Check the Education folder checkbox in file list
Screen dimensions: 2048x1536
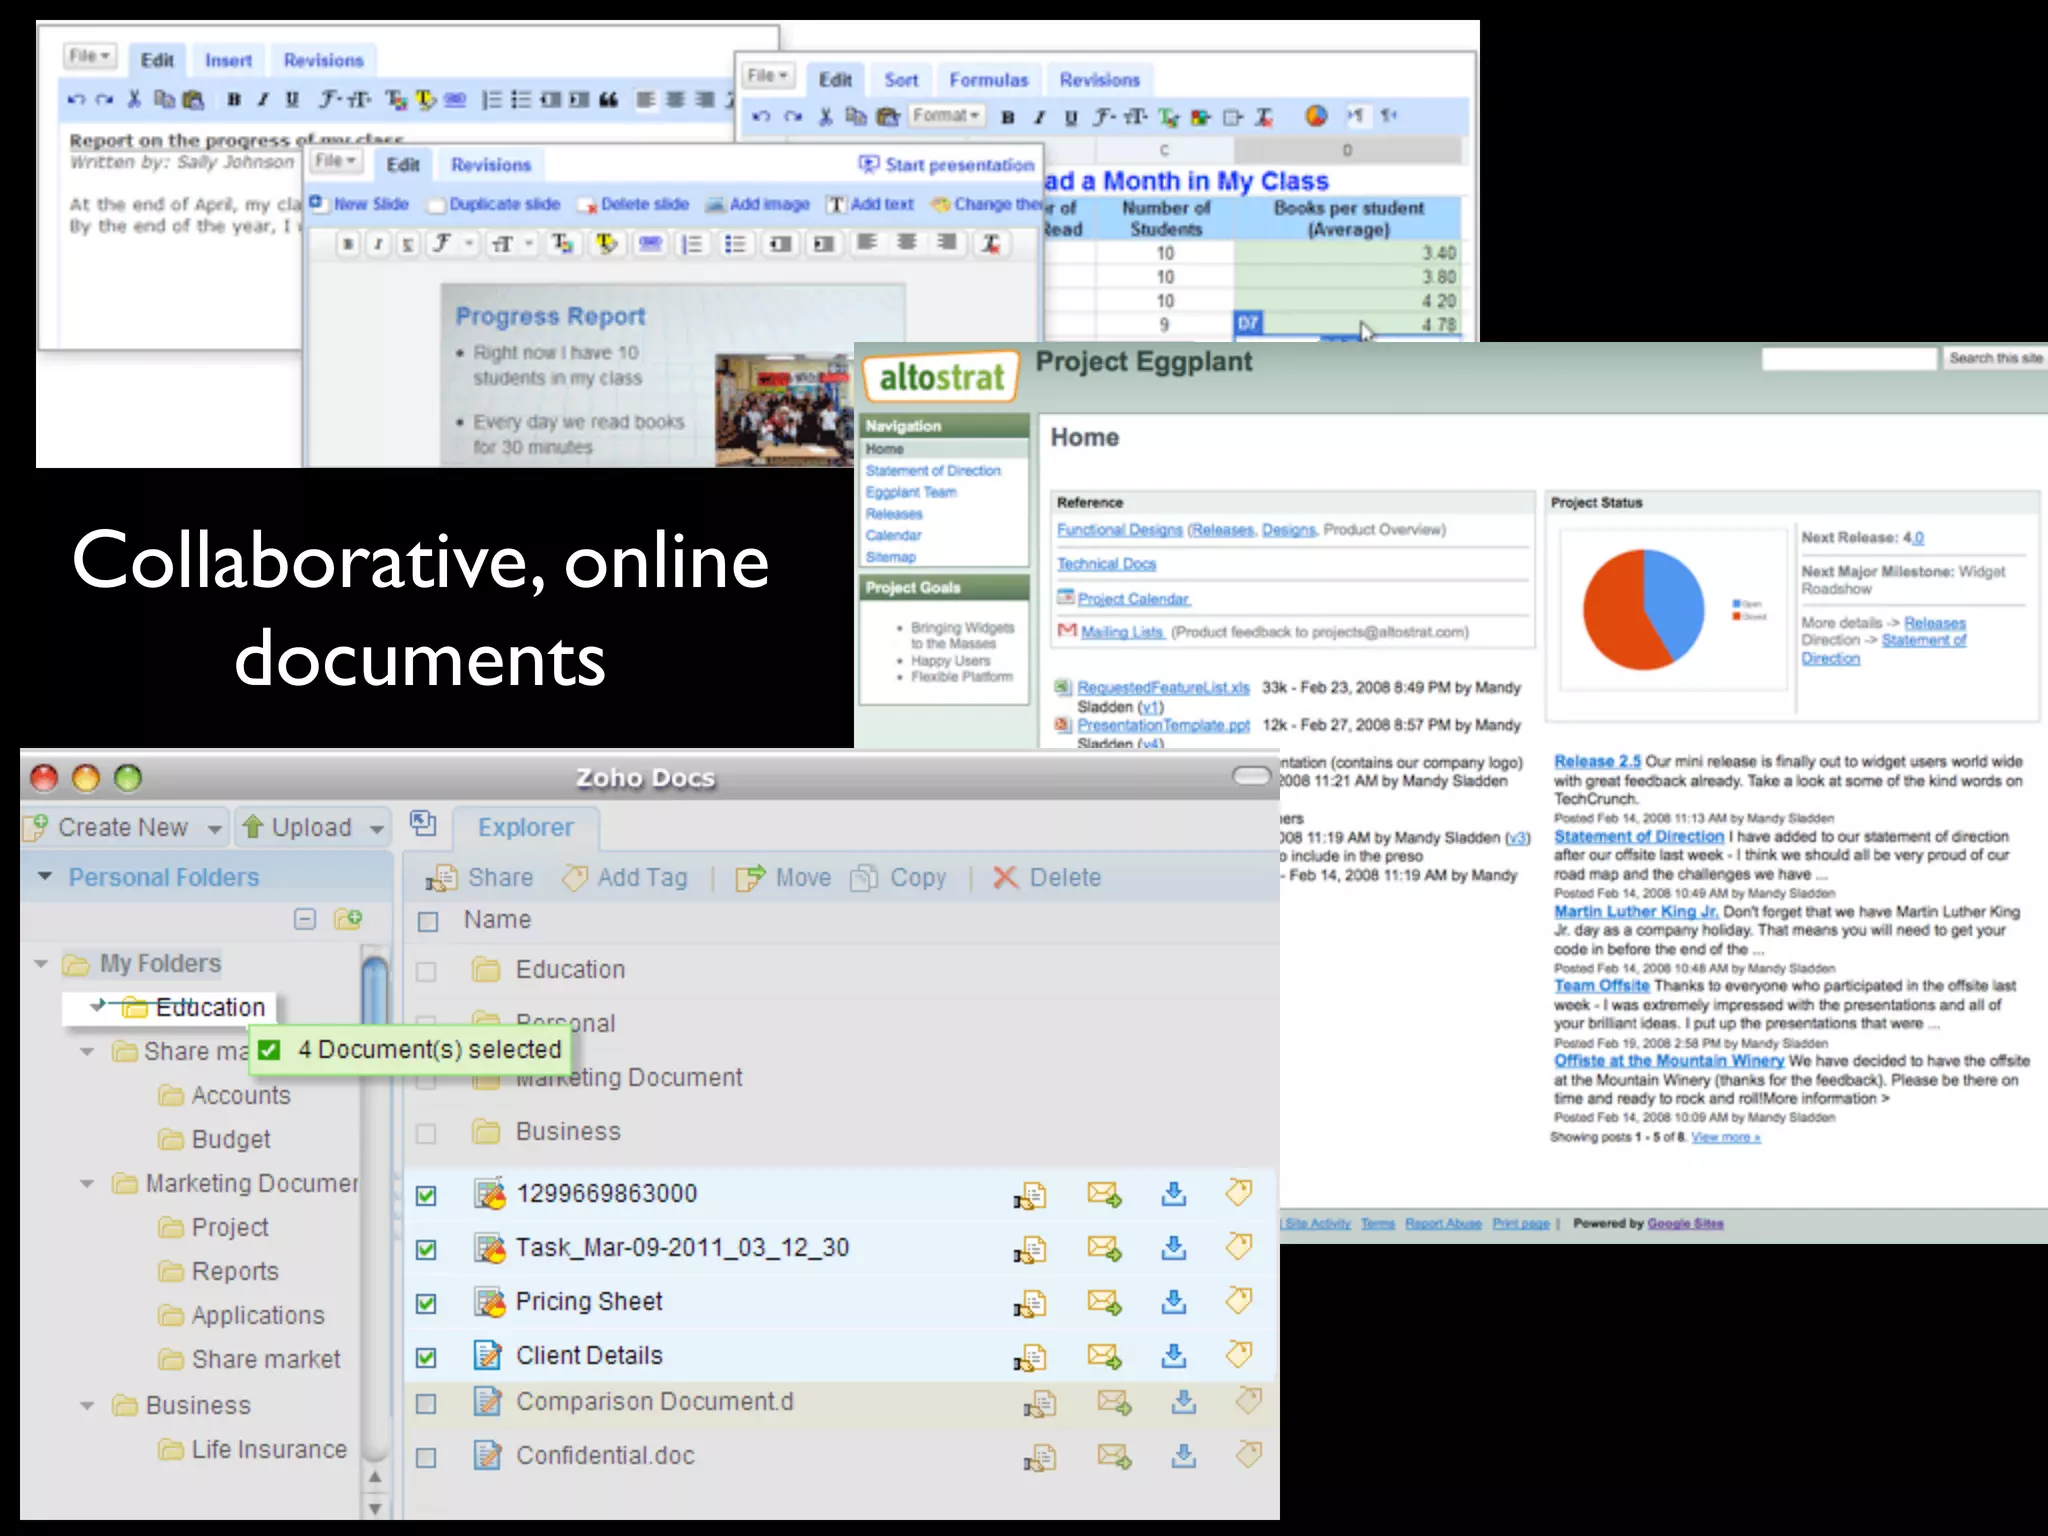pos(426,972)
